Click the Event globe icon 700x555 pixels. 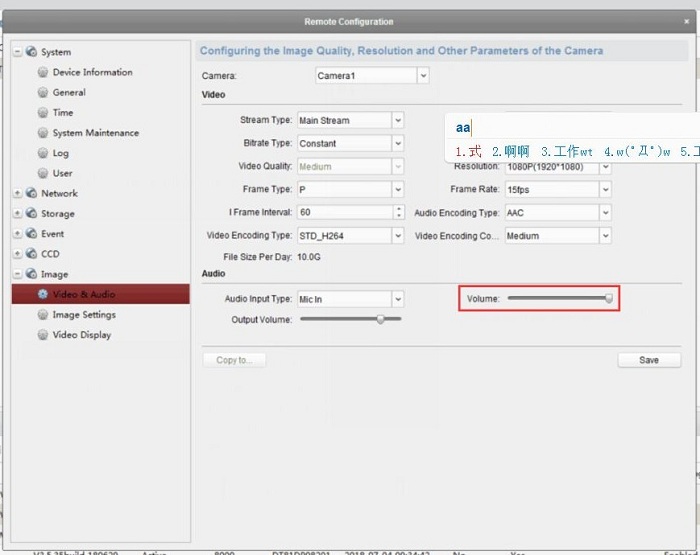pyautogui.click(x=31, y=233)
